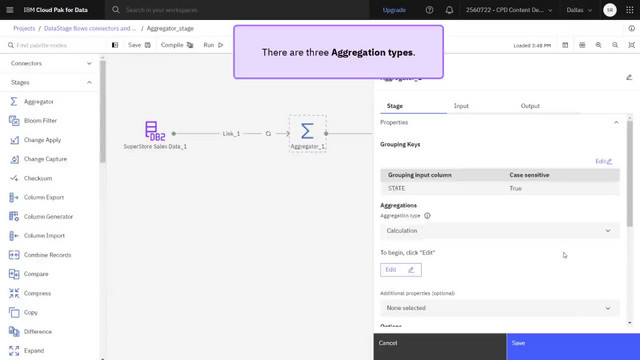Click Edit link for Grouping Keys

604,161
